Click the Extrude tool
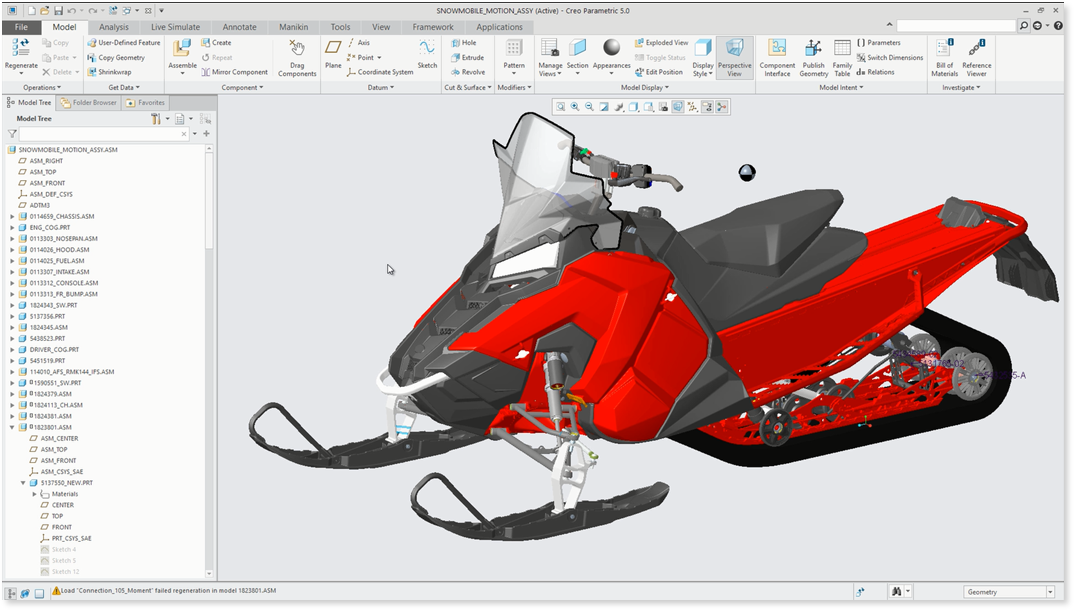The width and height of the screenshot is (1074, 610). (x=467, y=58)
